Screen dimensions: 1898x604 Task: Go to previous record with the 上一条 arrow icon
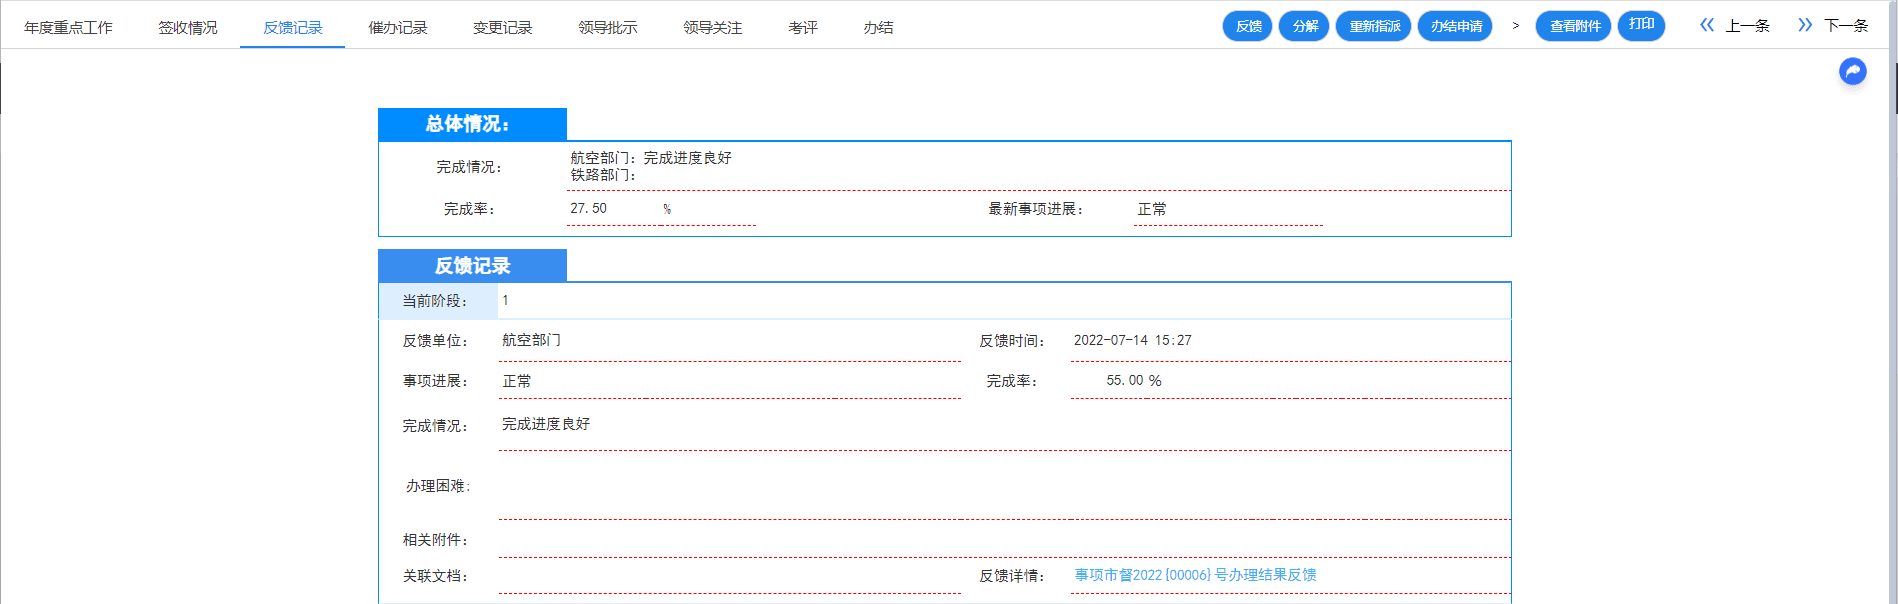pos(1707,25)
